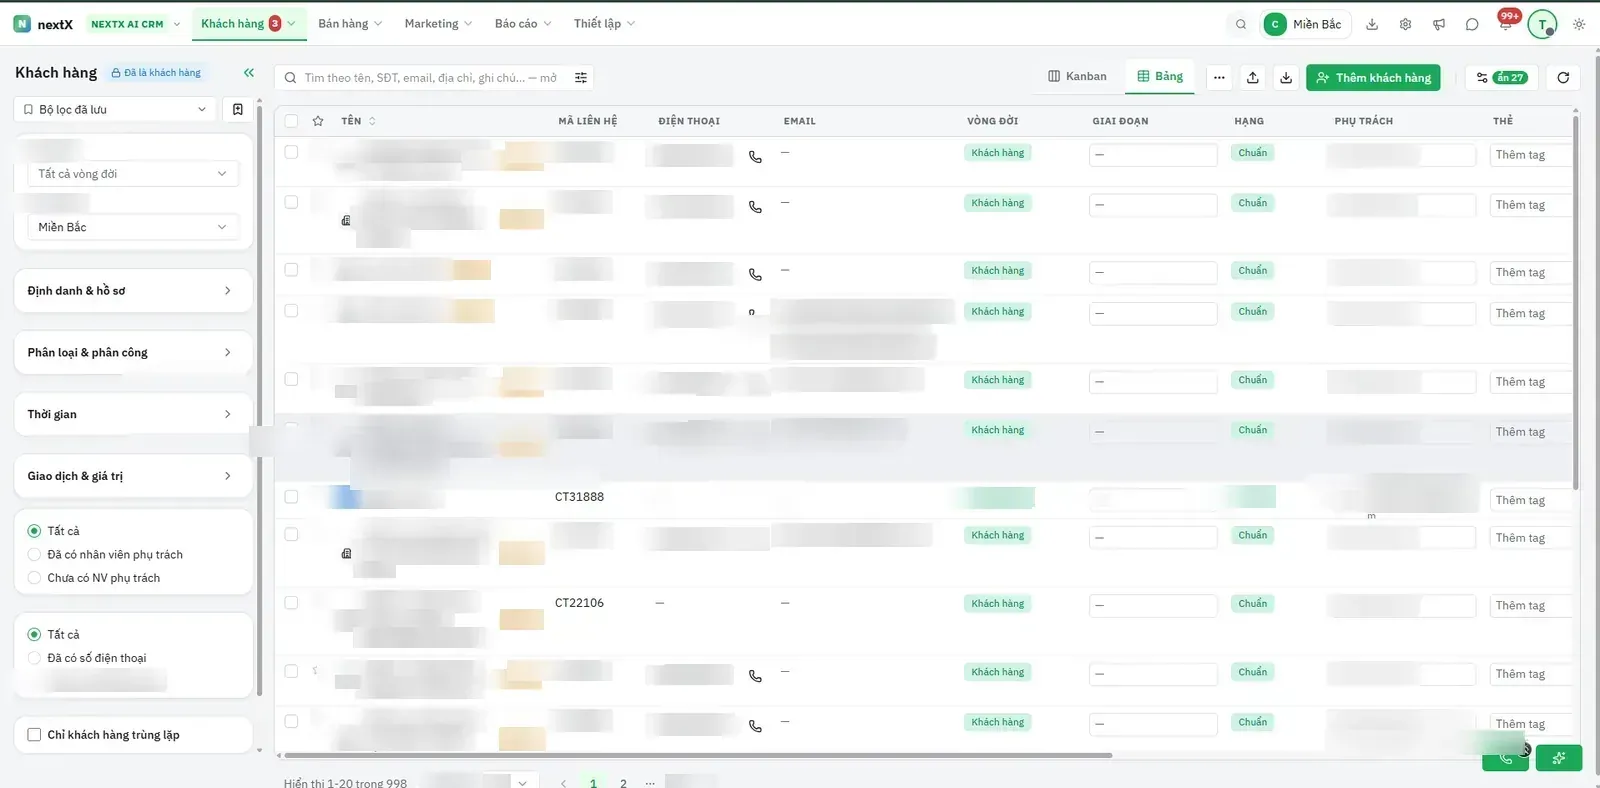The width and height of the screenshot is (1600, 788).
Task: Open the green AI sparkle floating button
Action: (1559, 758)
